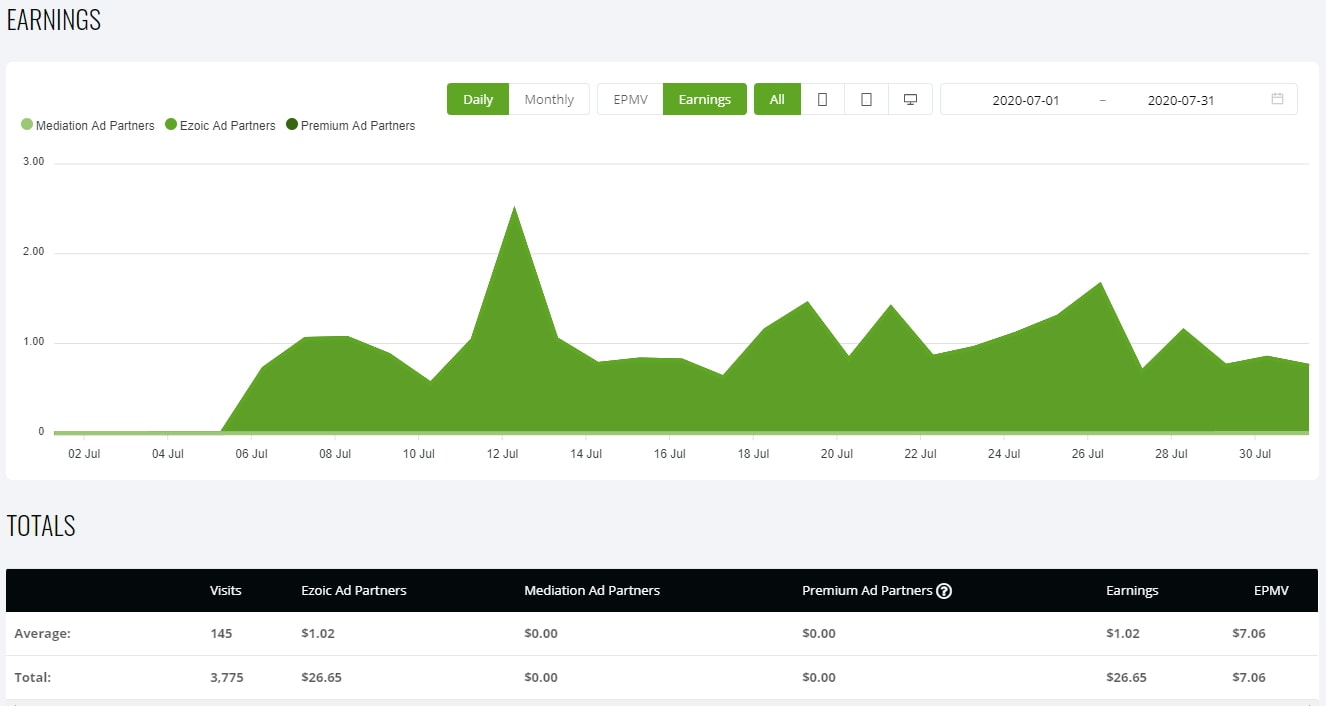Click the average visits value 145

point(221,634)
